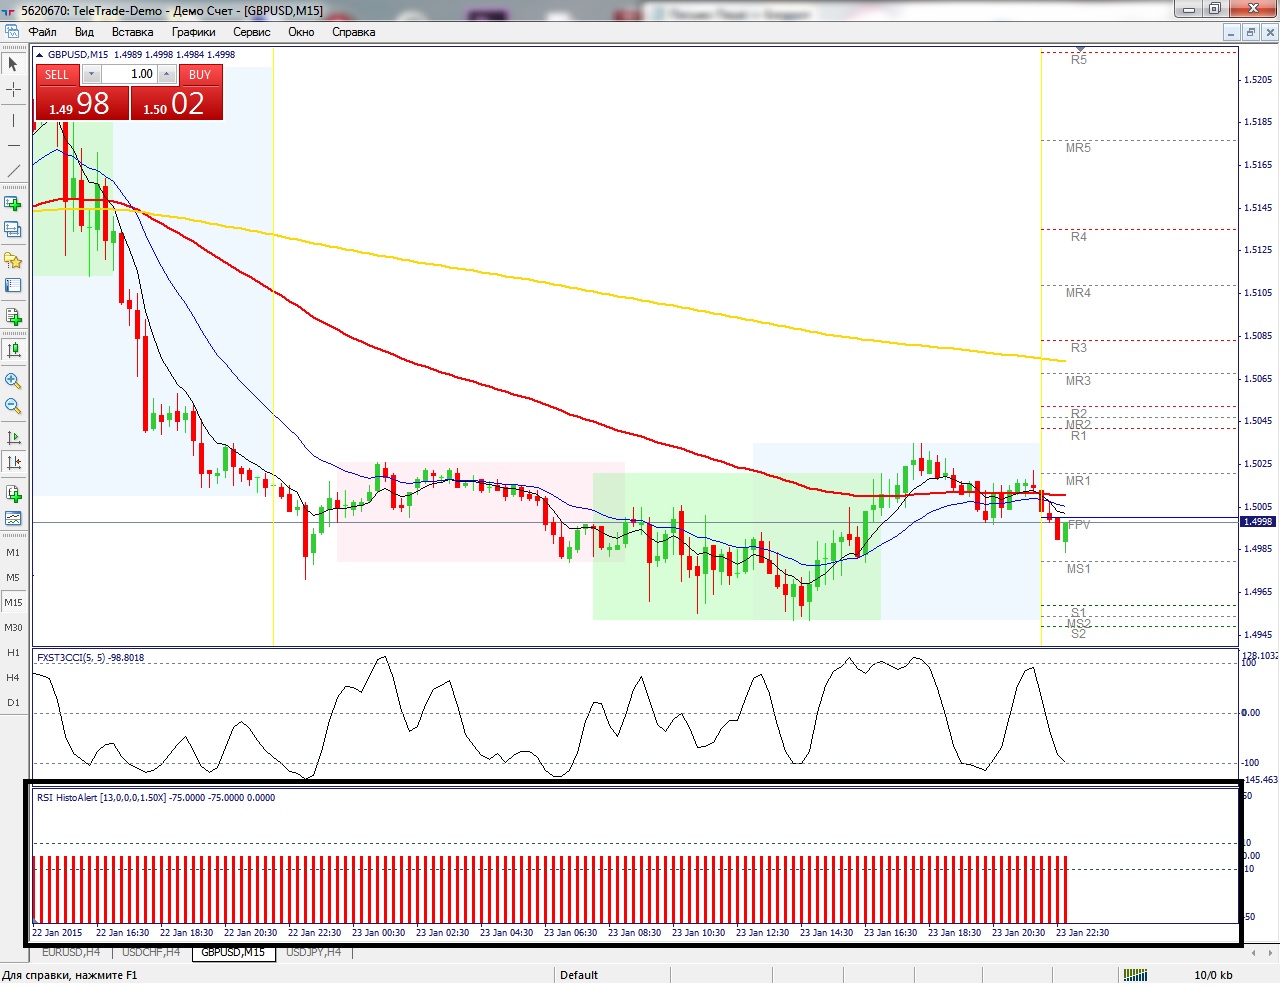This screenshot has width=1280, height=990.
Task: Click the connection status bars icon
Action: click(1134, 975)
